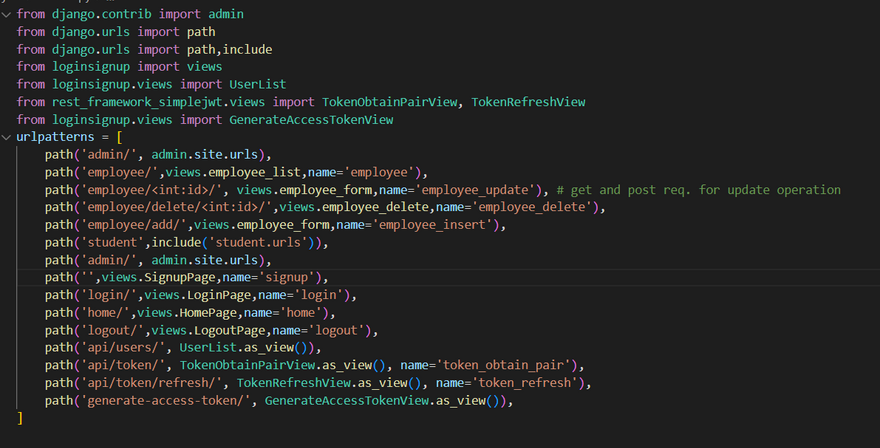Screen dimensions: 880x448
Task: Click 'views.employee_delete' view reference
Action: 354,207
